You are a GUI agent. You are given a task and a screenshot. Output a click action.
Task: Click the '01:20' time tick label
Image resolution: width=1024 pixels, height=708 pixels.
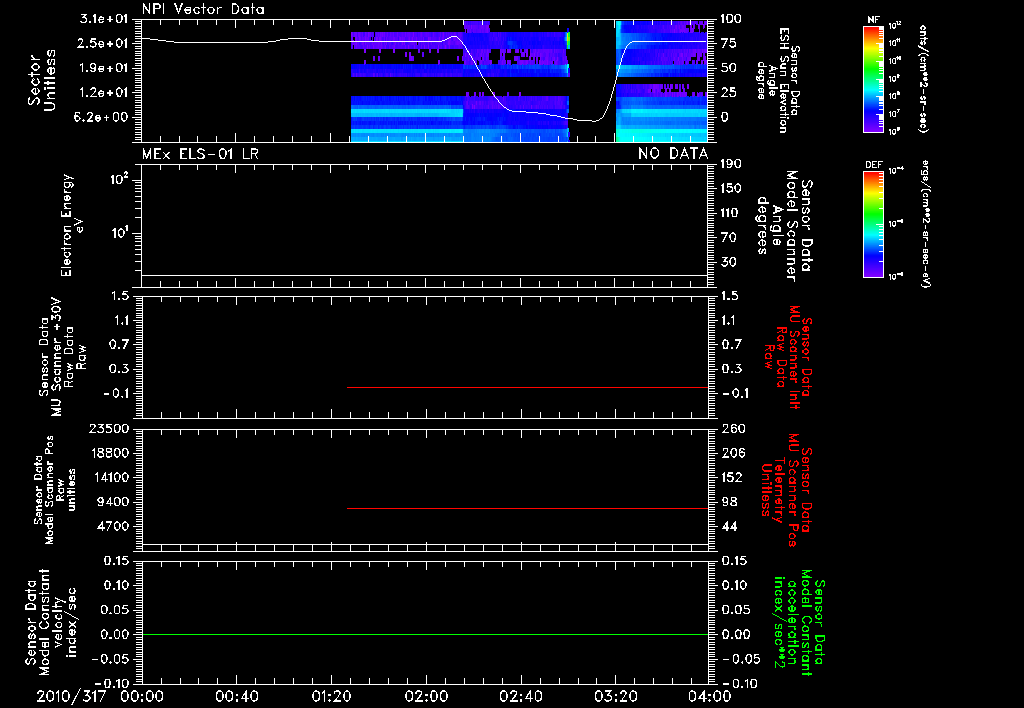point(331,696)
